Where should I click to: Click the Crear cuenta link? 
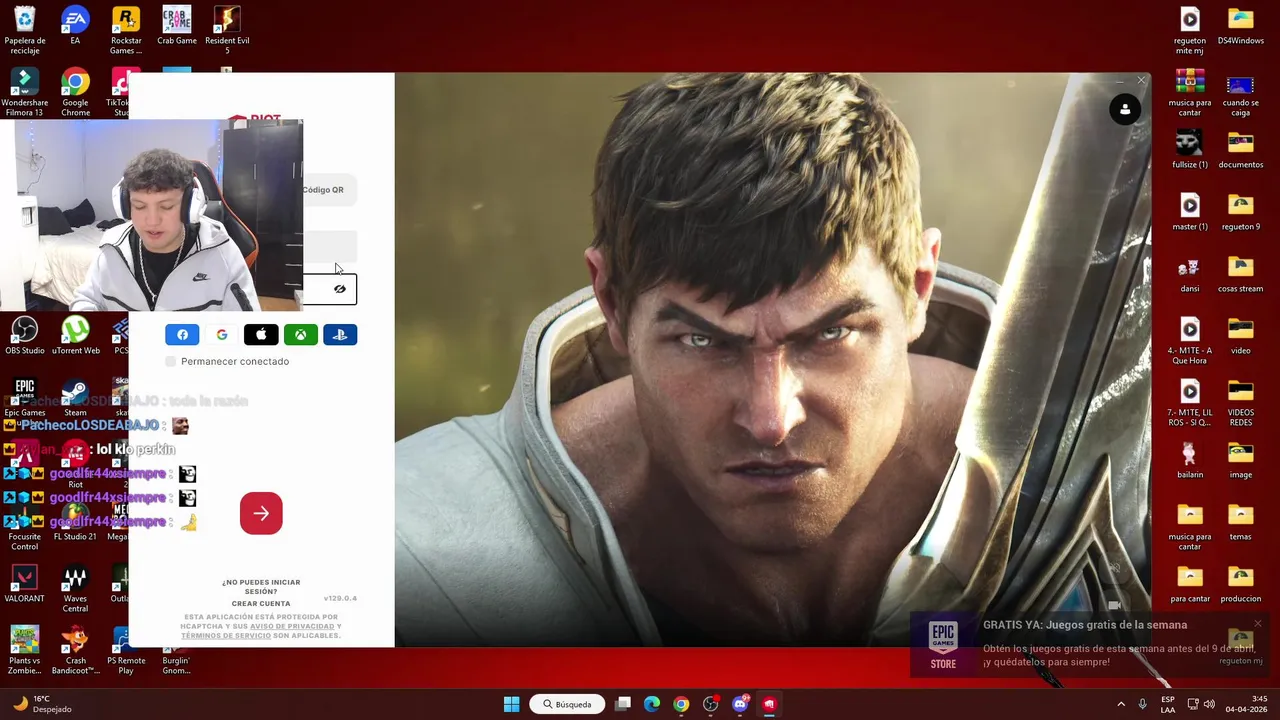(x=261, y=603)
